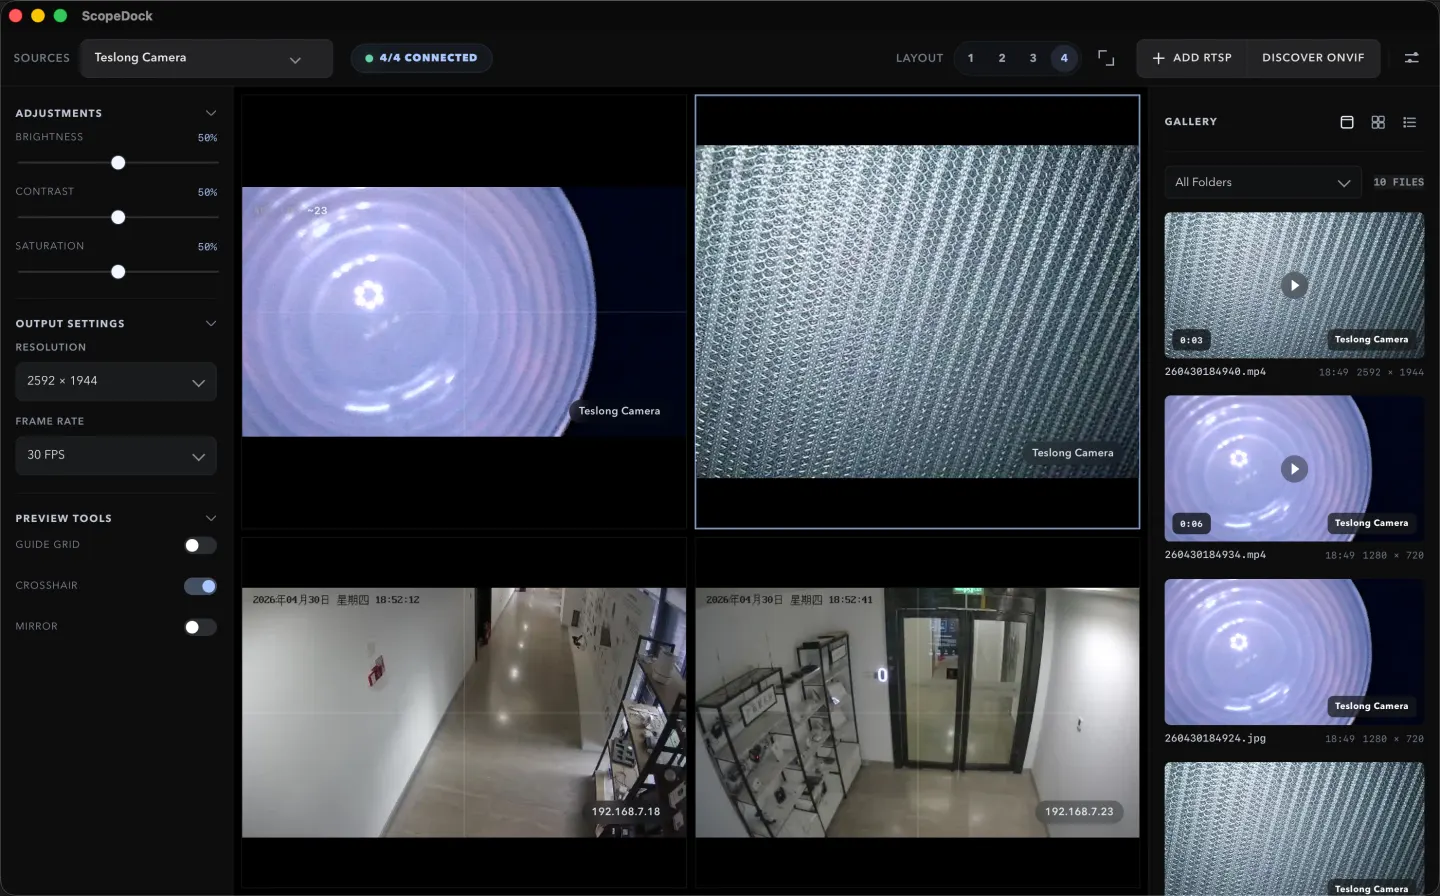Select the 192.168.7.23 door feed

917,712
